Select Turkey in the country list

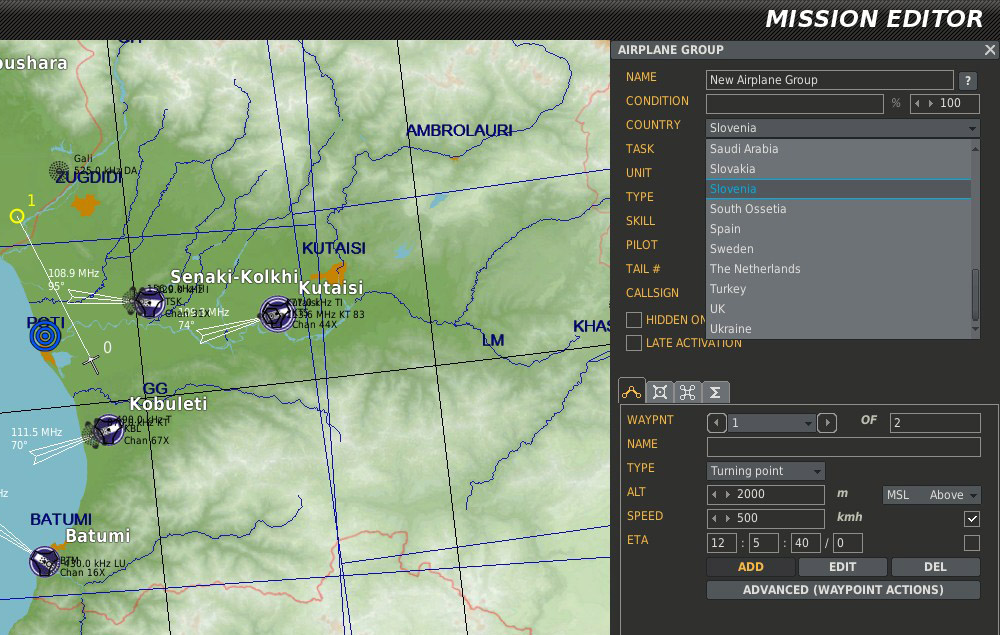tap(728, 289)
